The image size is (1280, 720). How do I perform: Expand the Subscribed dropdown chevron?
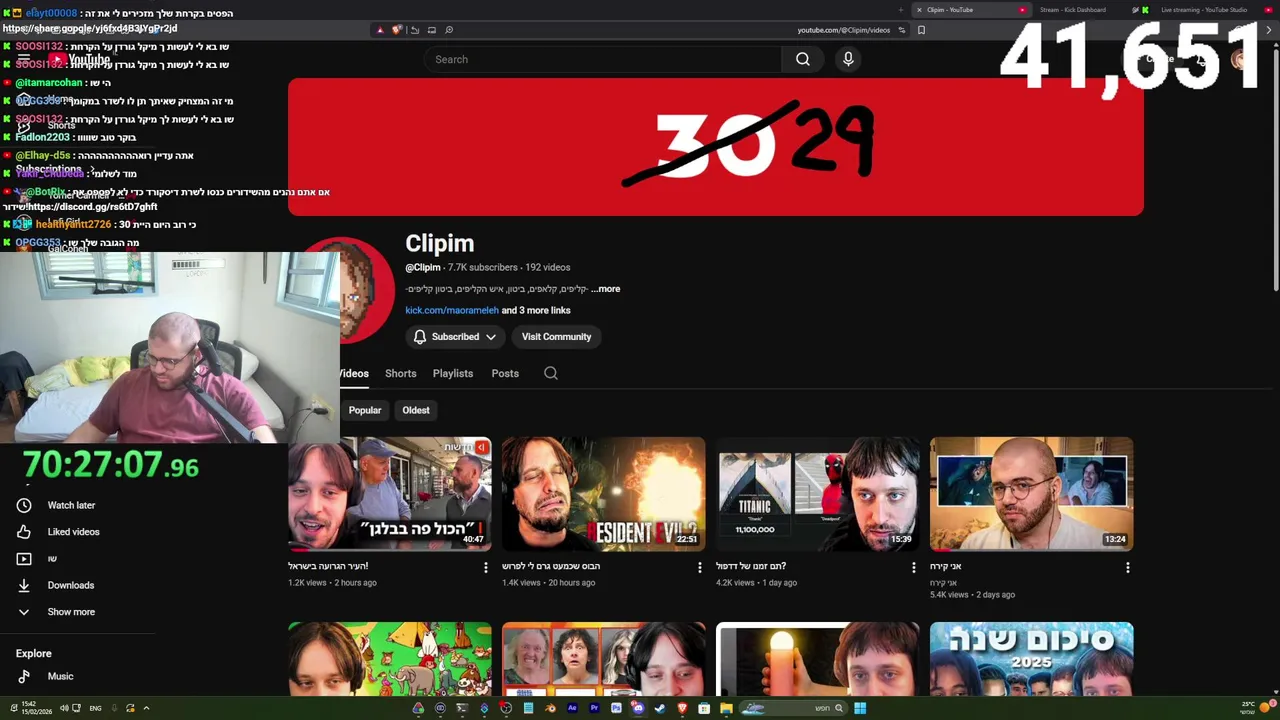tap(491, 337)
